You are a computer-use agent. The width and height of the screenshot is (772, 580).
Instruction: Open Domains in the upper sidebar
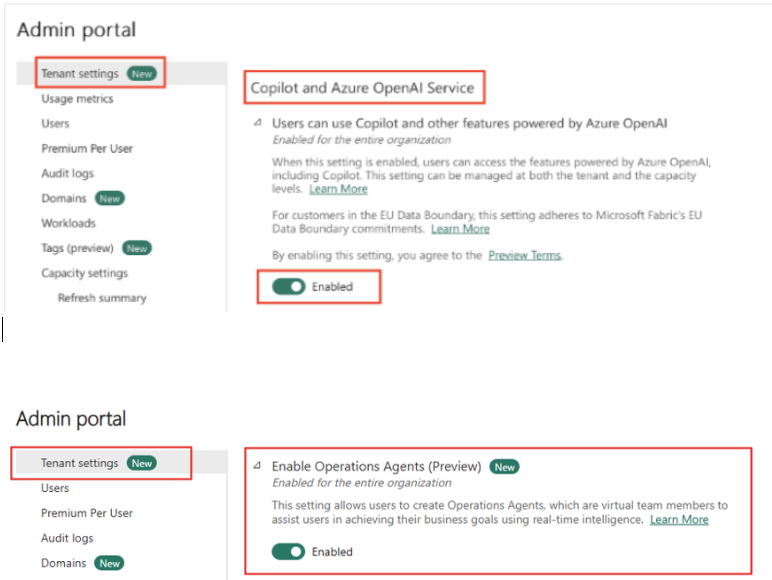[x=64, y=198]
